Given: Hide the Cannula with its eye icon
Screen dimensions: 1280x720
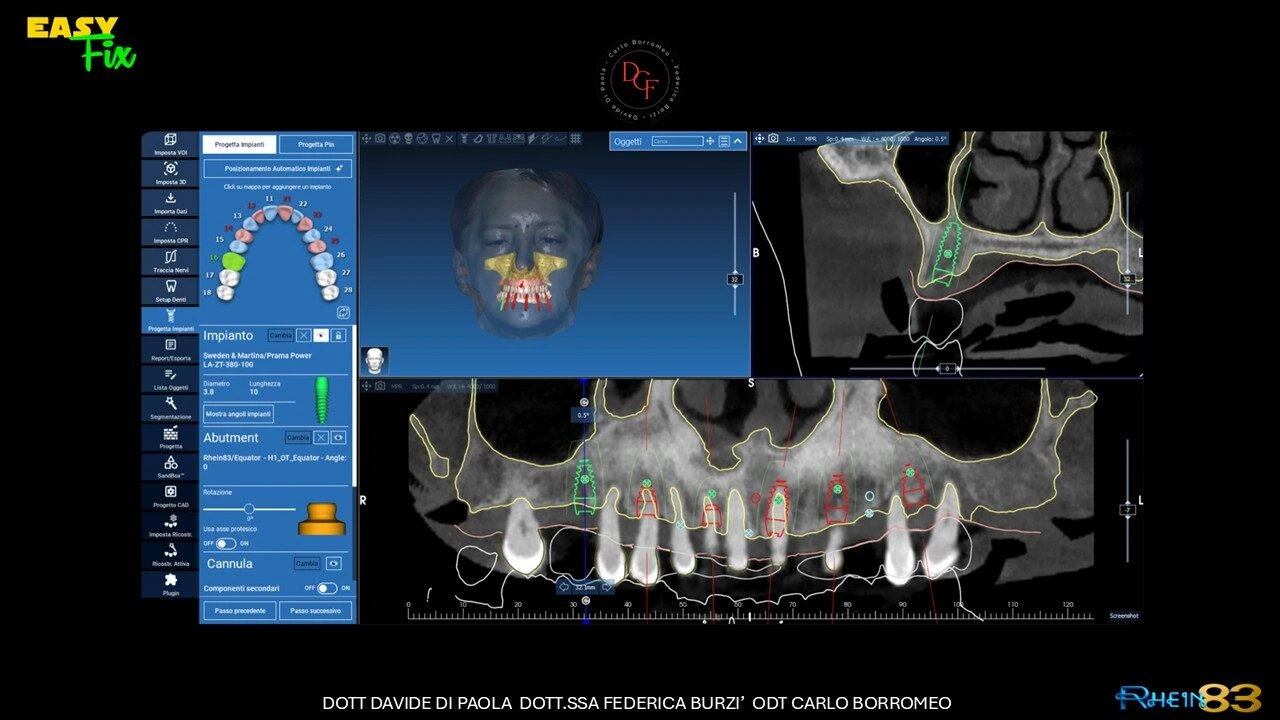Looking at the screenshot, I should pyautogui.click(x=334, y=563).
